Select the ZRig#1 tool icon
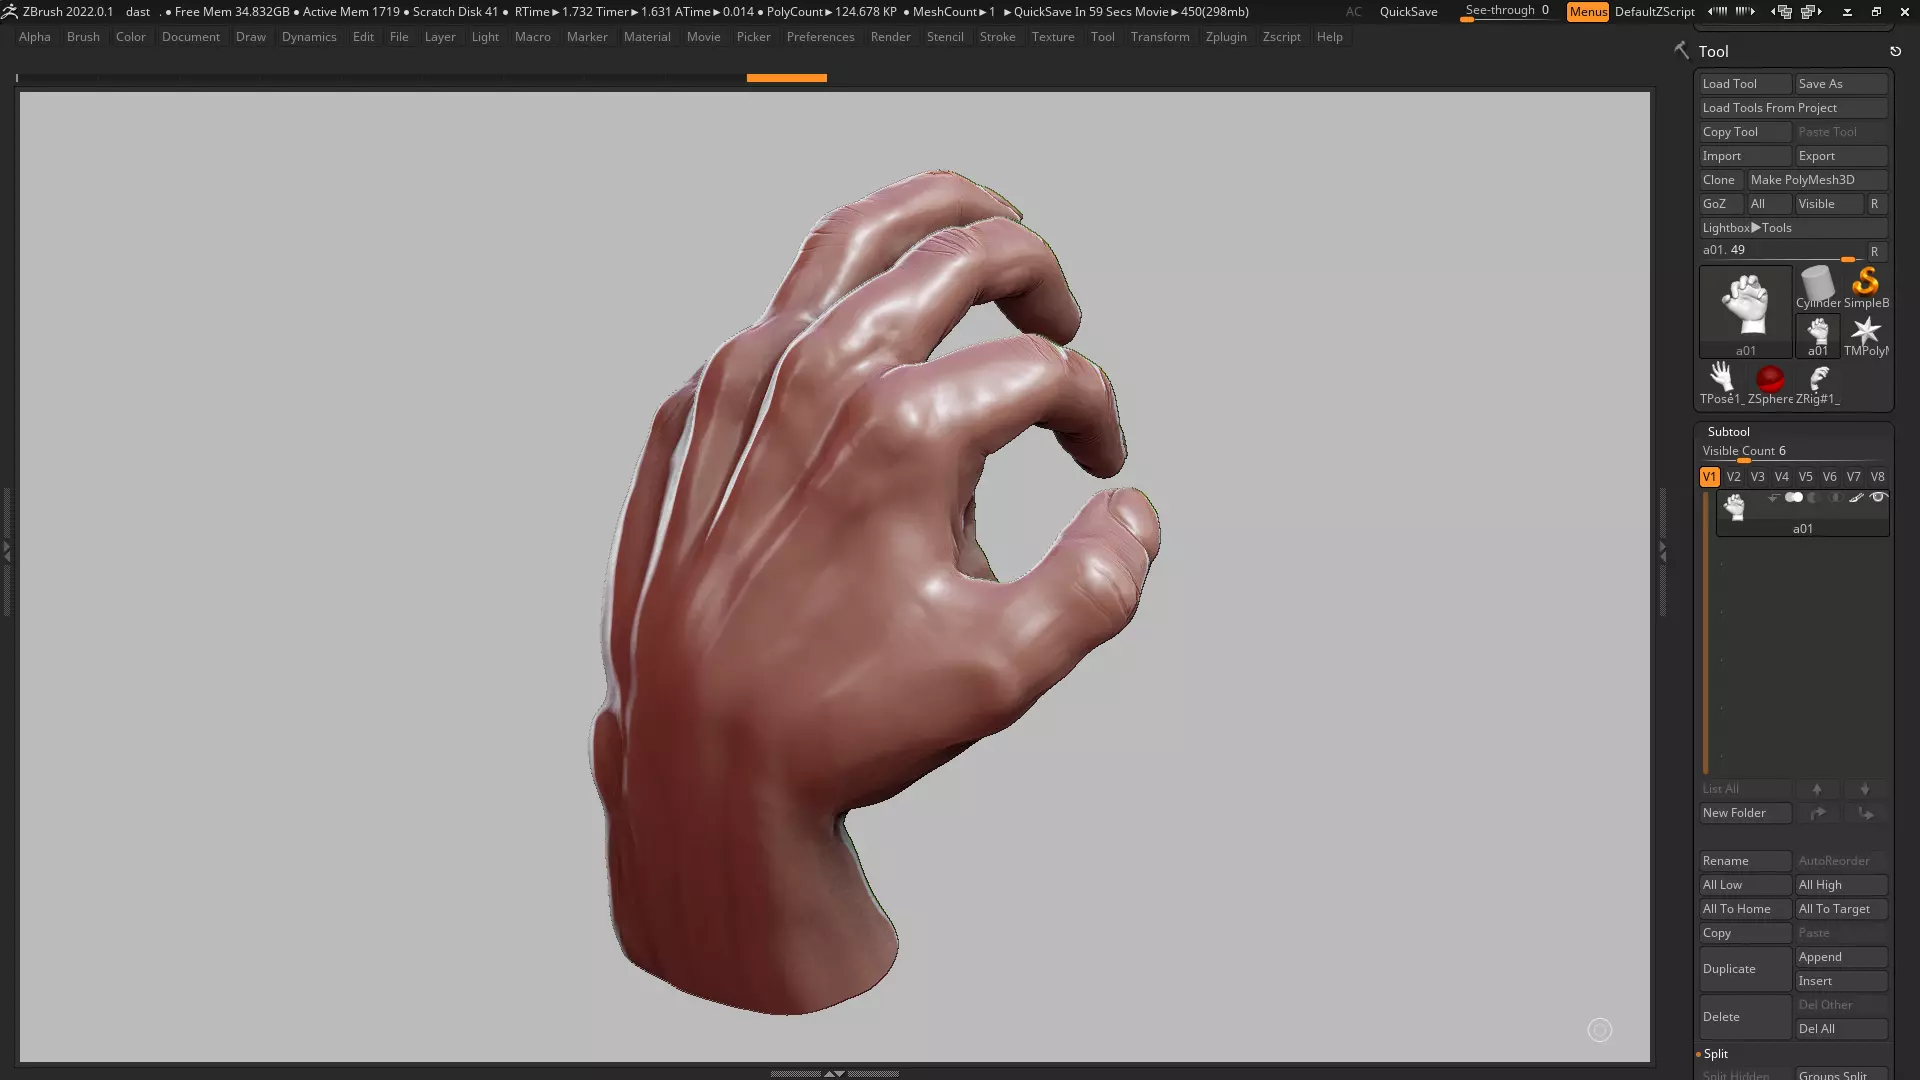Viewport: 1920px width, 1080px height. pos(1818,384)
